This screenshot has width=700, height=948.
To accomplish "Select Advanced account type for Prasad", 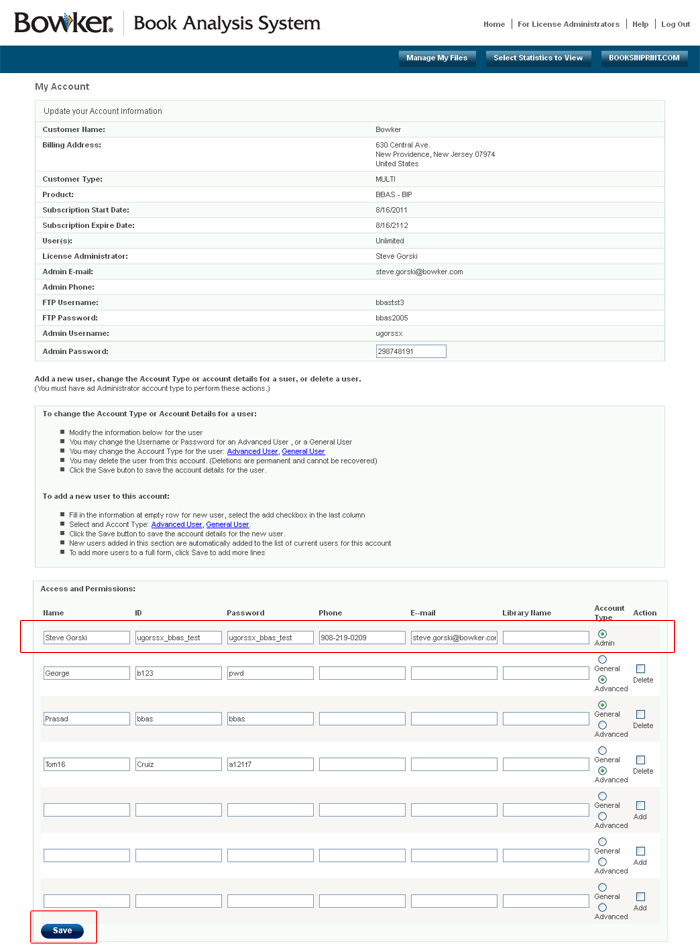I will (602, 725).
